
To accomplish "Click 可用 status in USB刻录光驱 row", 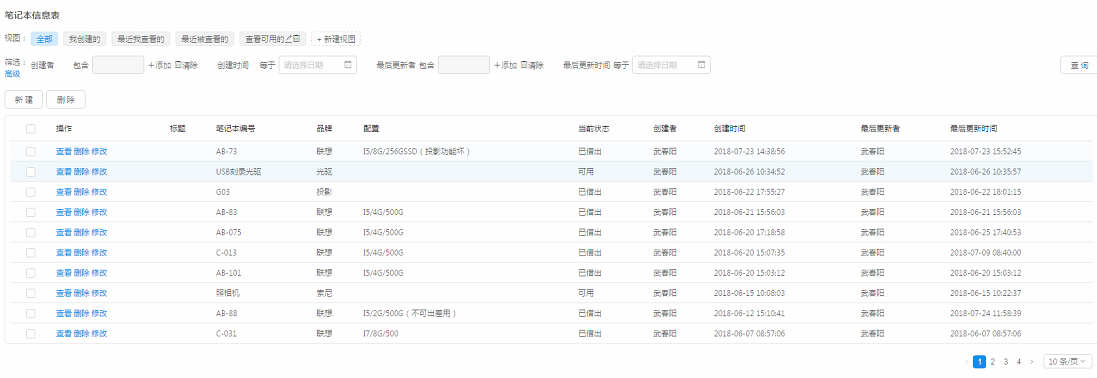I will 586,172.
